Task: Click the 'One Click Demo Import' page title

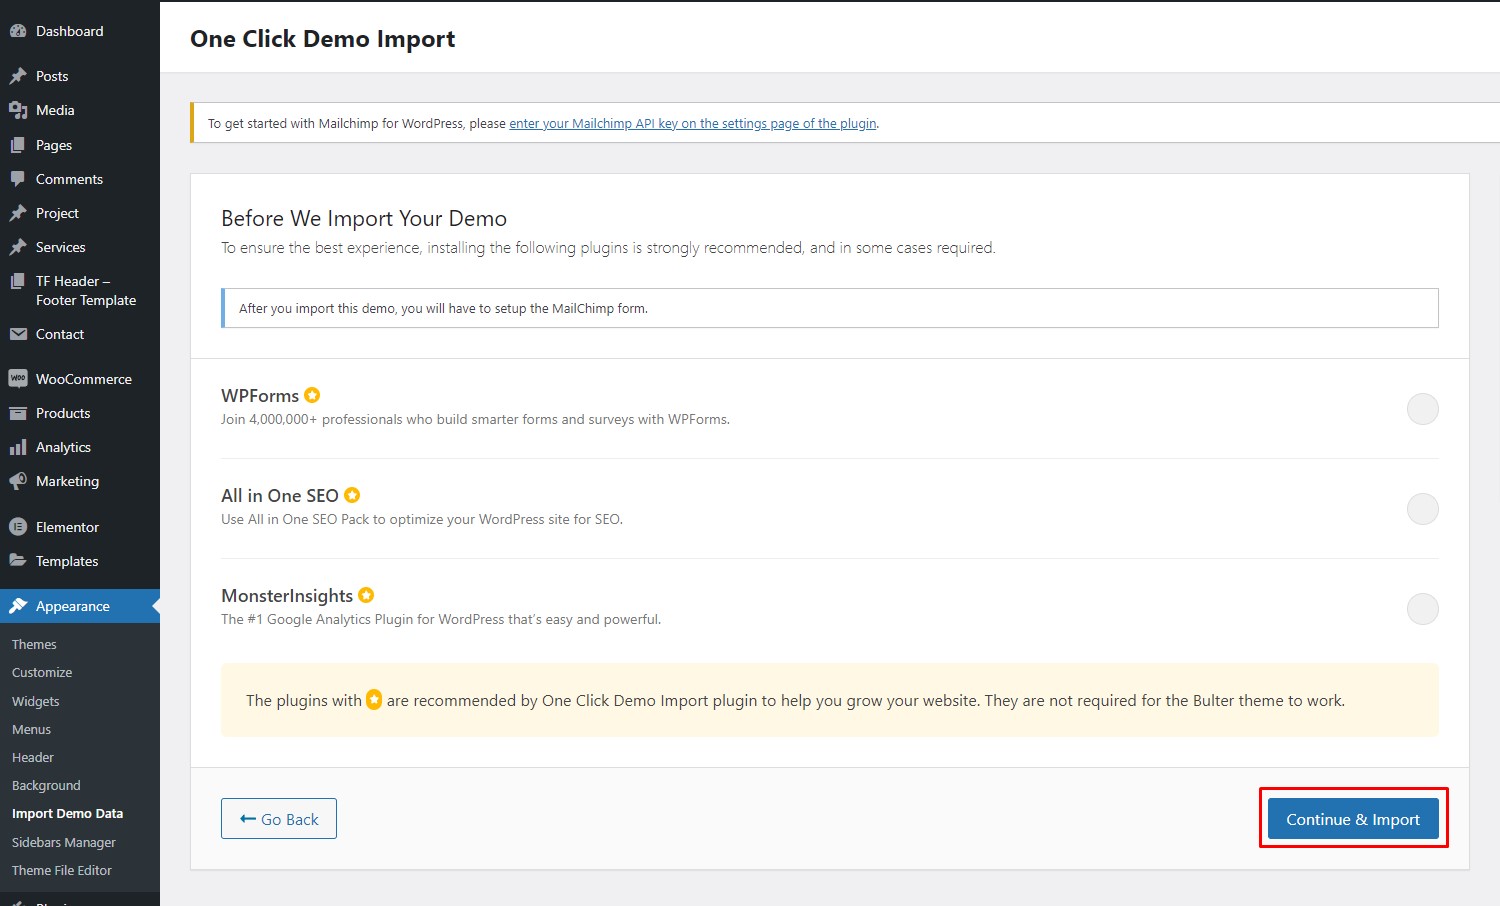Action: (x=323, y=39)
